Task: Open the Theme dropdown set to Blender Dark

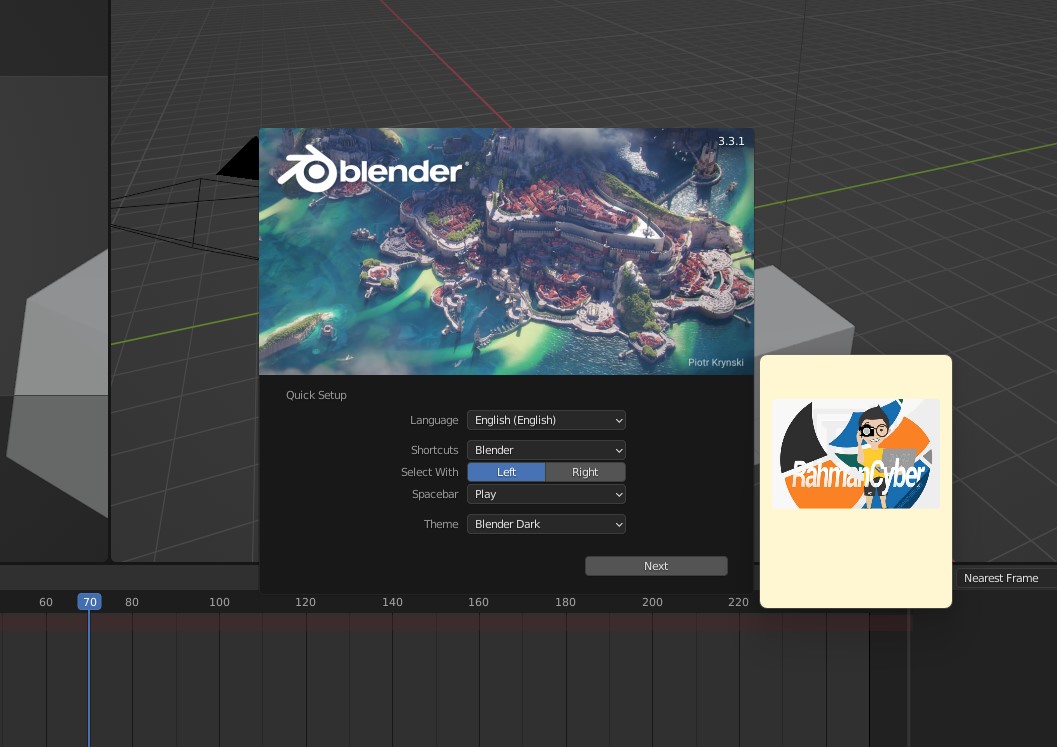Action: click(x=546, y=524)
